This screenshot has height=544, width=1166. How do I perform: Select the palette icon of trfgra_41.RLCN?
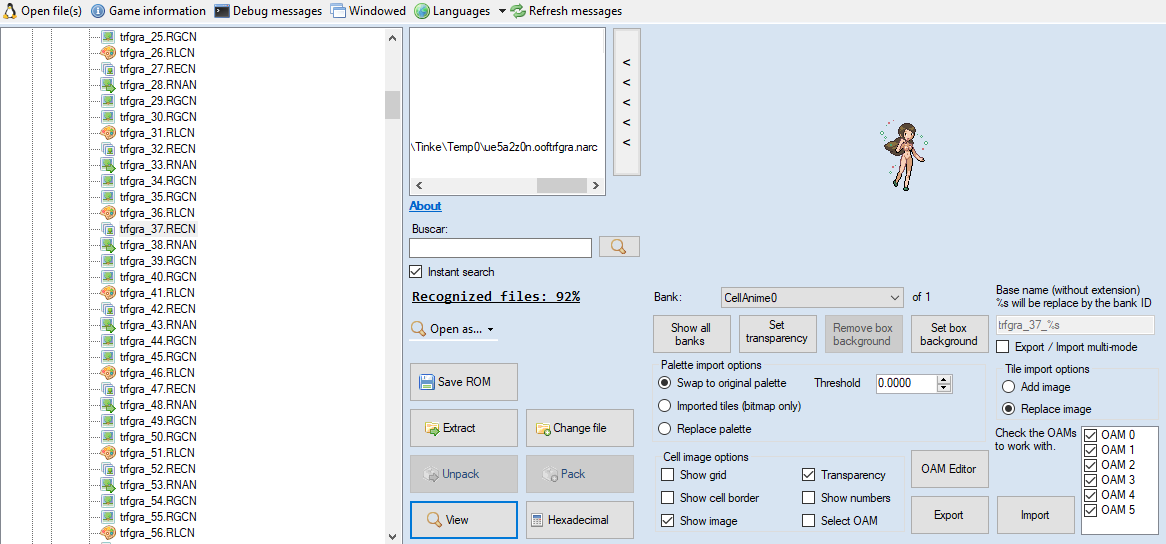pyautogui.click(x=108, y=292)
